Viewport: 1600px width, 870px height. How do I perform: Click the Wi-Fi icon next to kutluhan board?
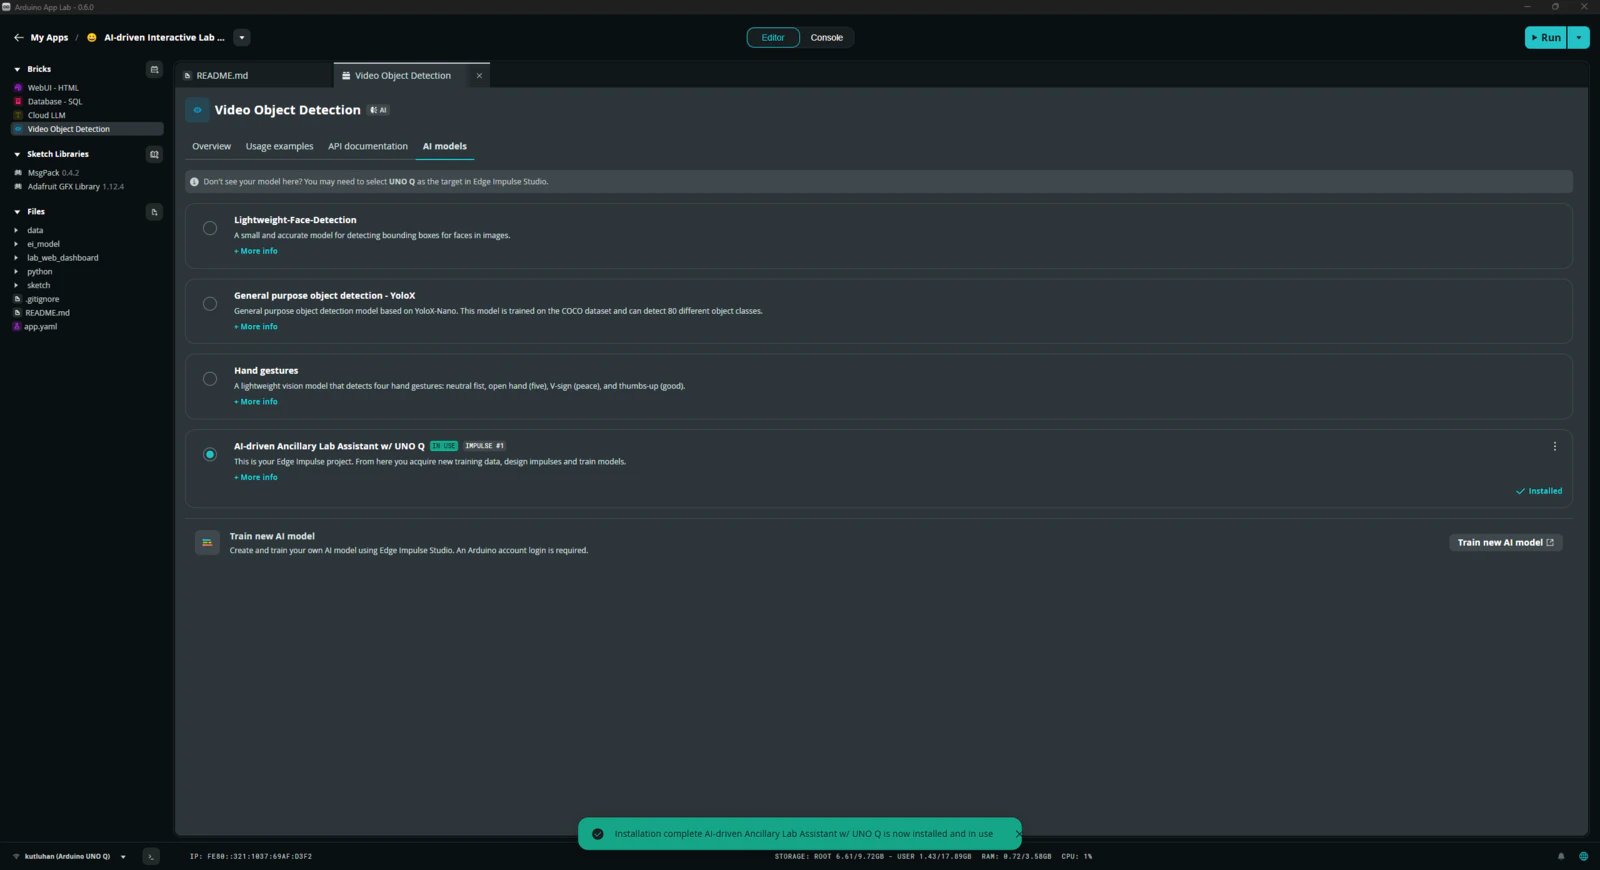tap(16, 857)
